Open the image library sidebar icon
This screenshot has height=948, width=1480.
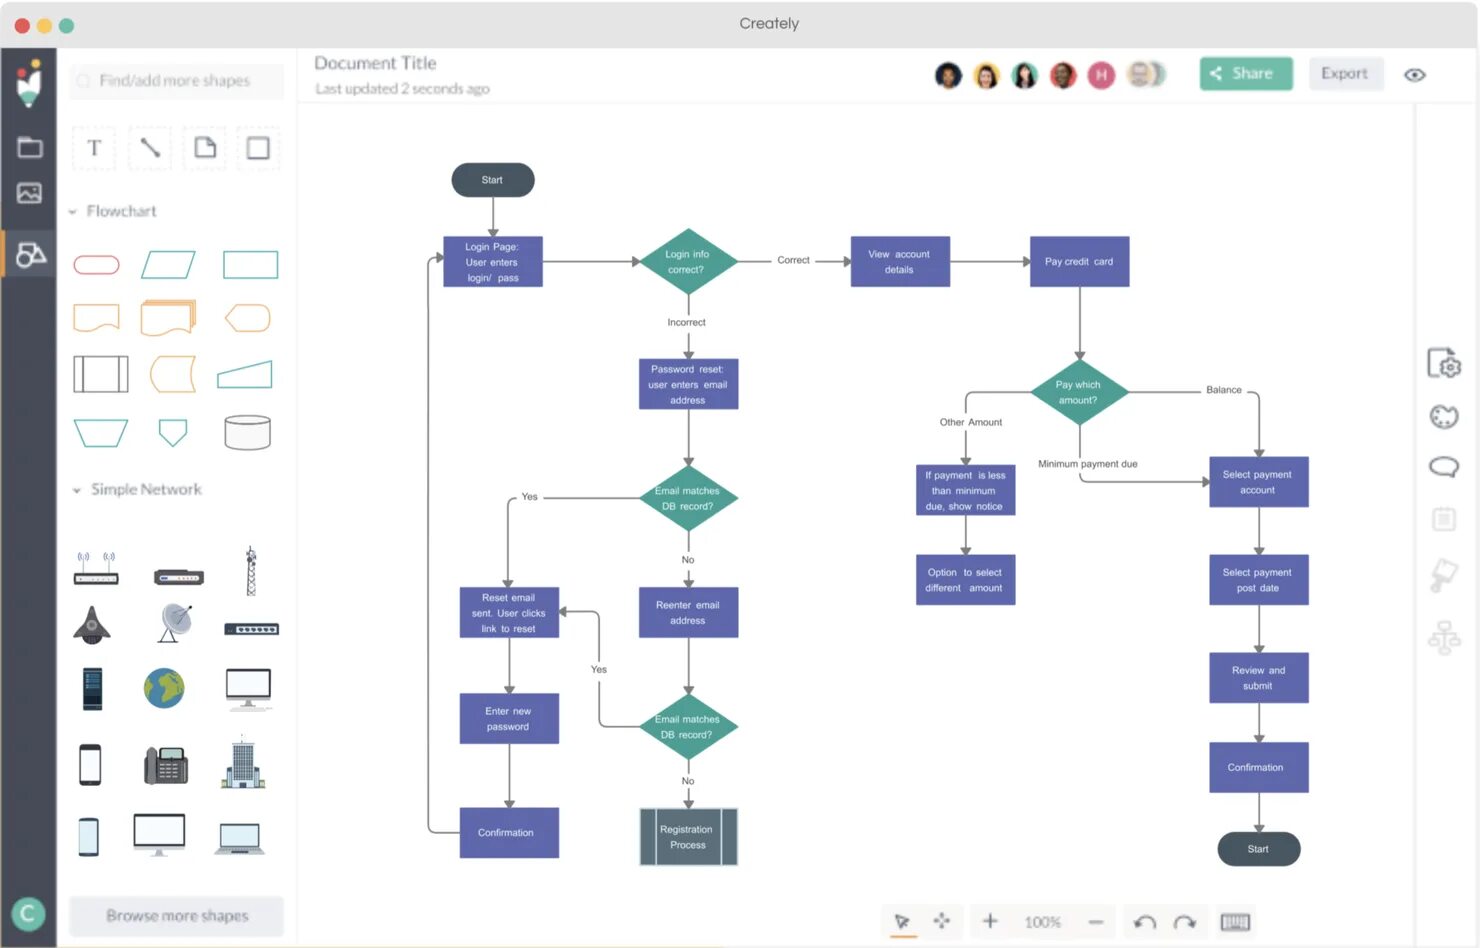tap(29, 193)
